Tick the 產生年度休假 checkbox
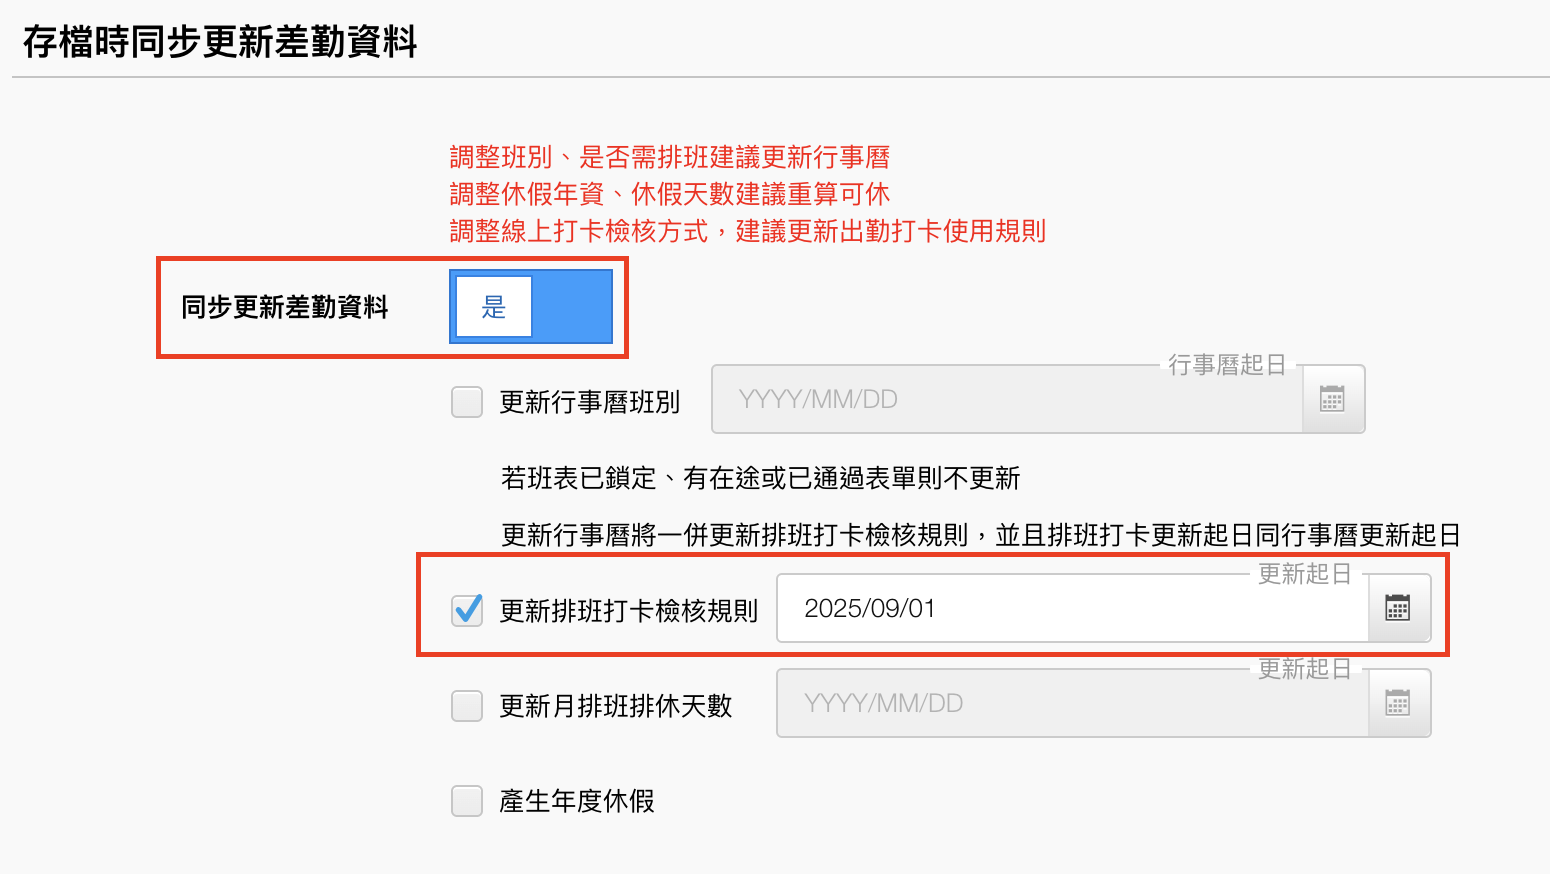The height and width of the screenshot is (874, 1550). click(467, 801)
